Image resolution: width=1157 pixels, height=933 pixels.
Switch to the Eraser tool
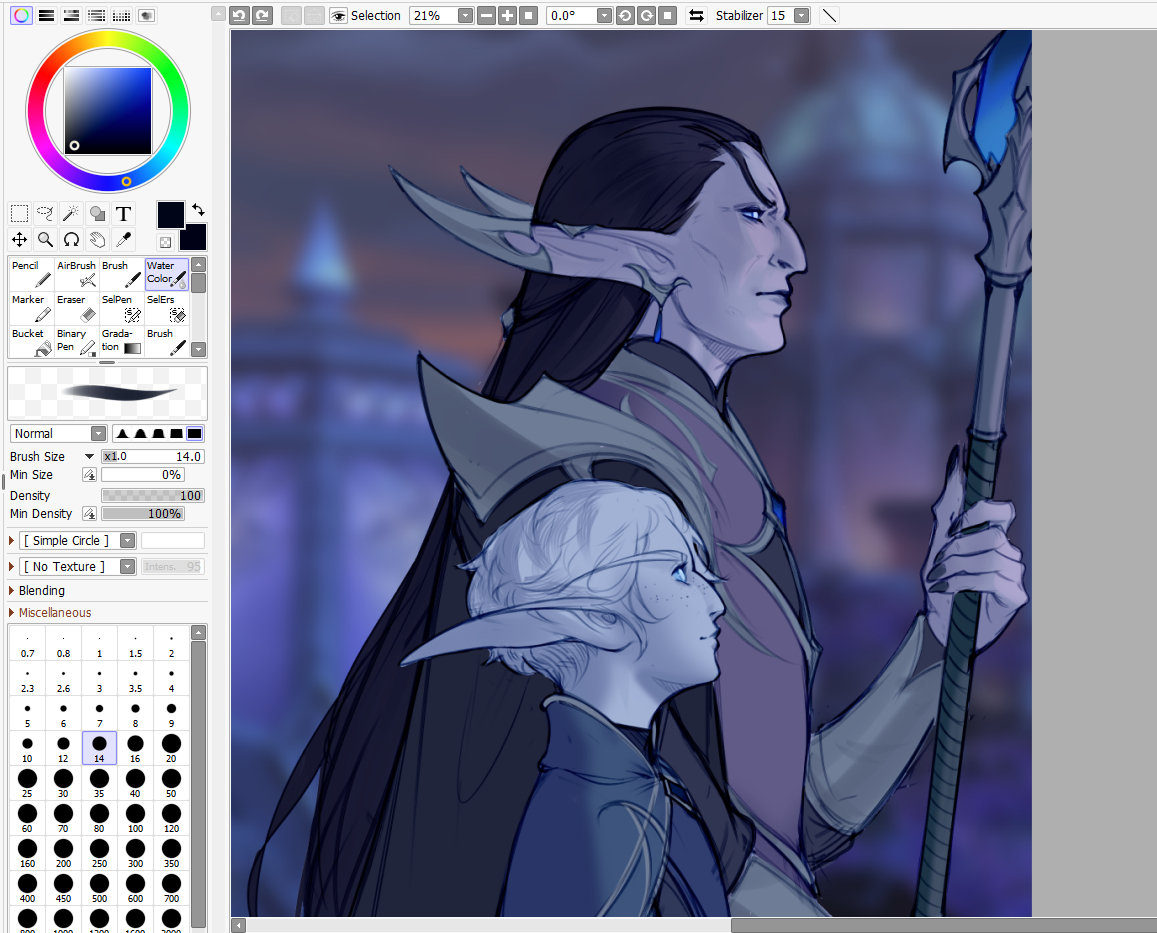[77, 307]
